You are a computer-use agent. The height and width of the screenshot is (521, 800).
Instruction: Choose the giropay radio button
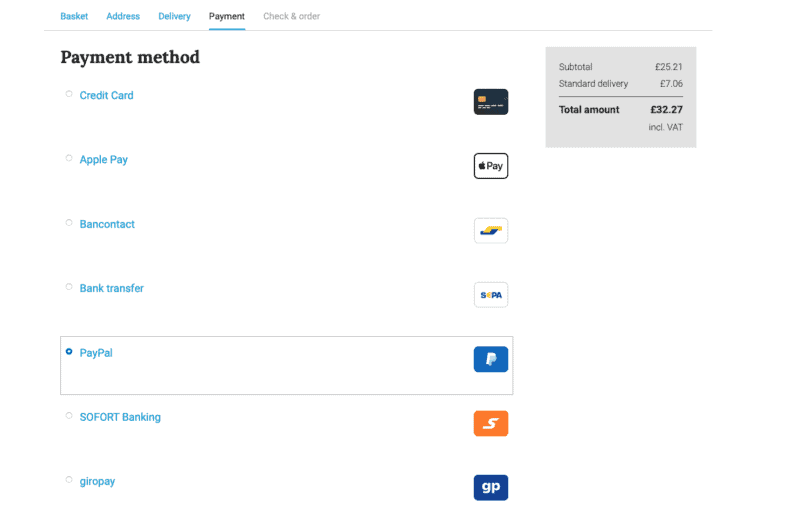(69, 480)
